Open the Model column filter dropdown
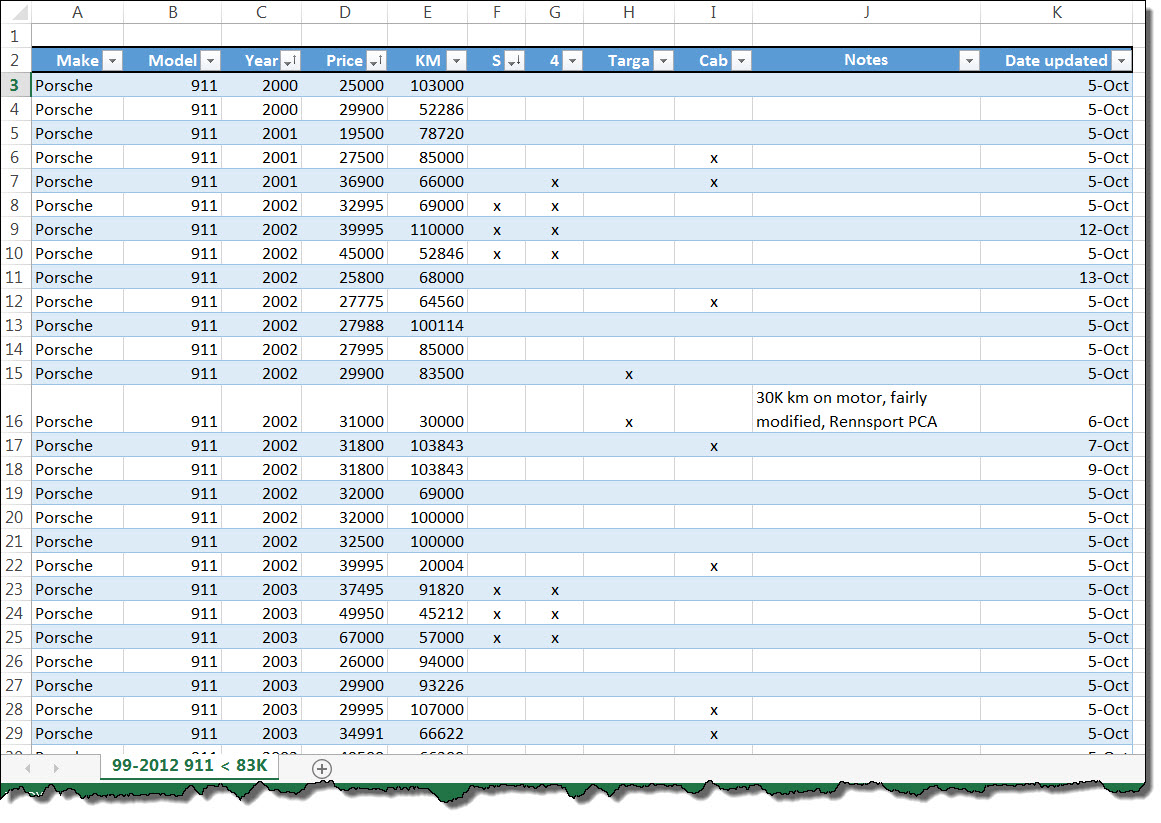Image resolution: width=1161 pixels, height=823 pixels. click(211, 61)
